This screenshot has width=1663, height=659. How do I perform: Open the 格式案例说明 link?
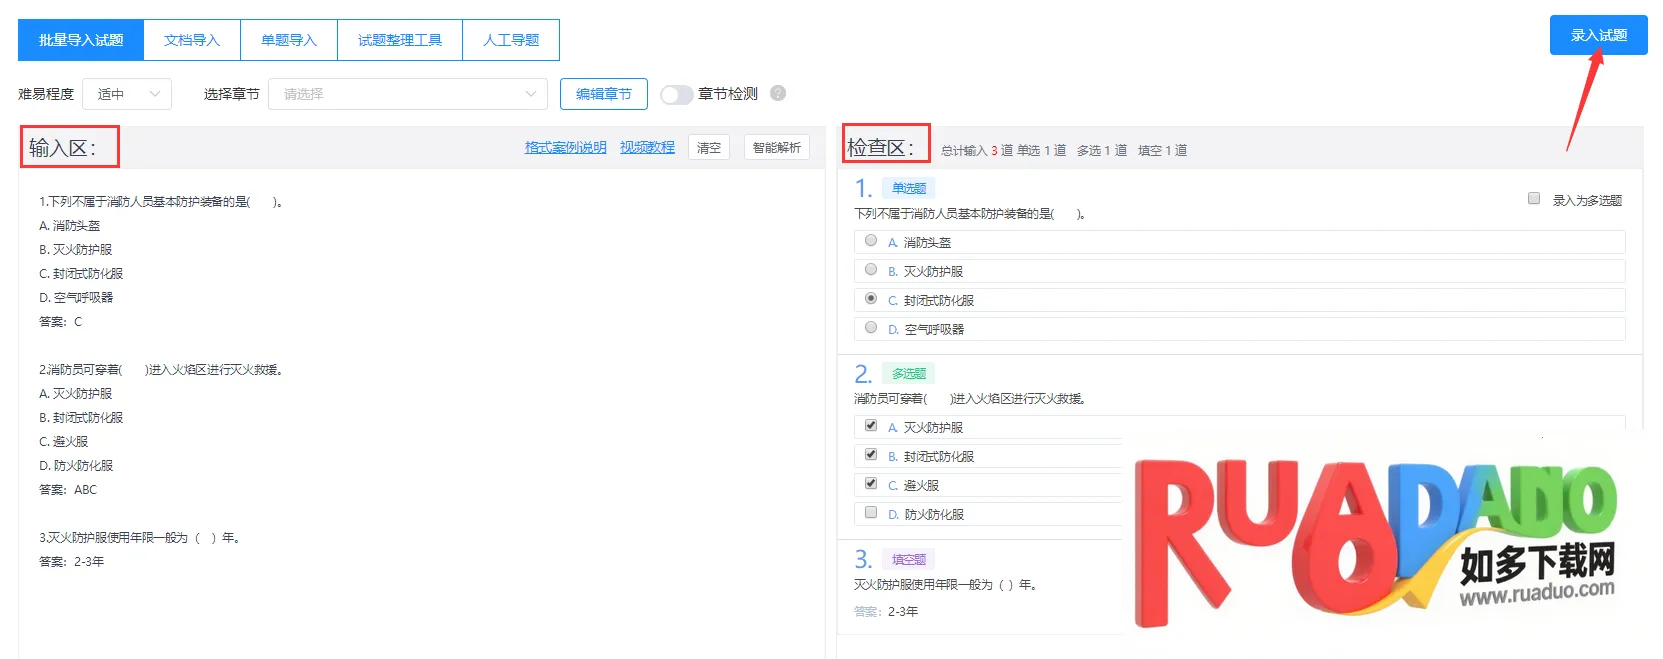point(566,147)
